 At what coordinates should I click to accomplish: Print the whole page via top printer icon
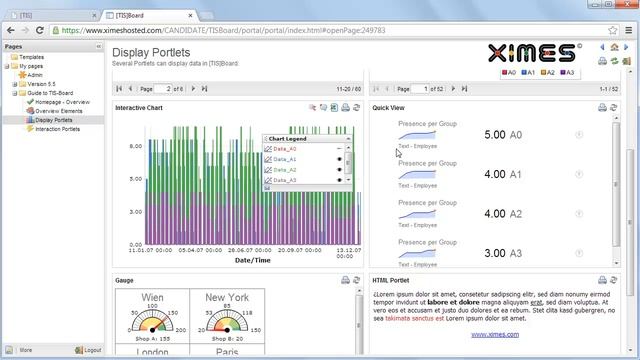[x=602, y=61]
